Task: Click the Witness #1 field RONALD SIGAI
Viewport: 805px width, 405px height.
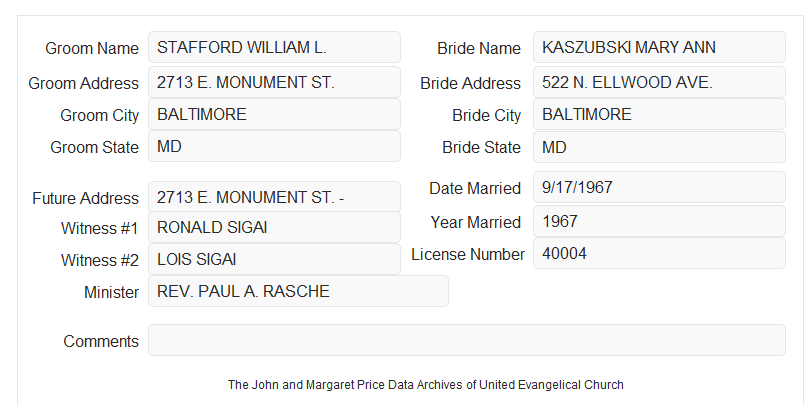Action: tap(274, 227)
